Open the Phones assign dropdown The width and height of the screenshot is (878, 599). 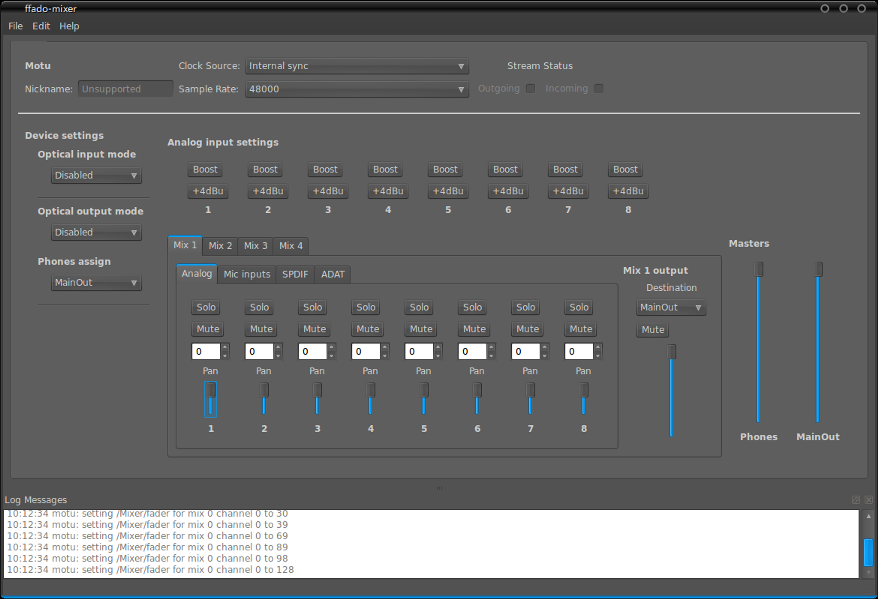[96, 283]
